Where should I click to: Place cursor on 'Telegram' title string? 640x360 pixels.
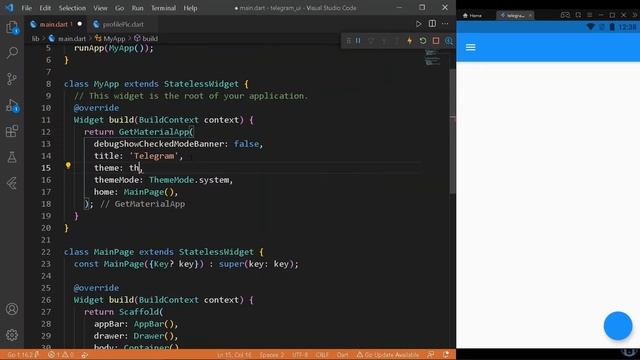pyautogui.click(x=154, y=156)
